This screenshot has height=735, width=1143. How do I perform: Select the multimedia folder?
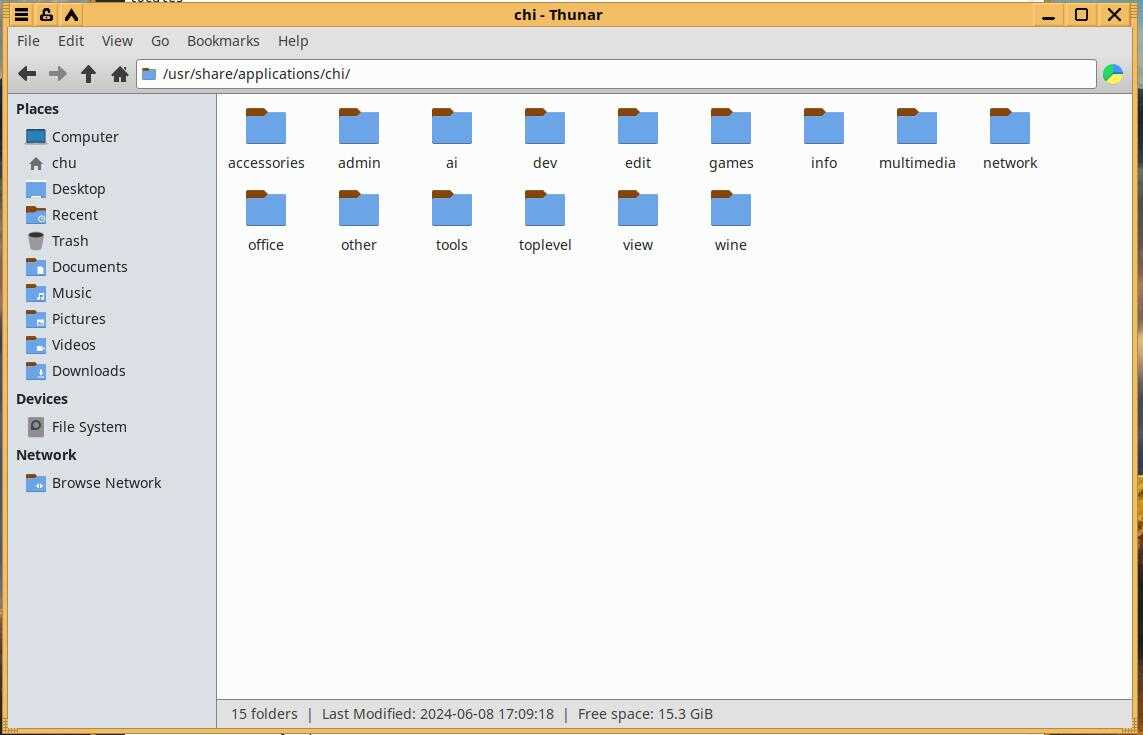(916, 126)
